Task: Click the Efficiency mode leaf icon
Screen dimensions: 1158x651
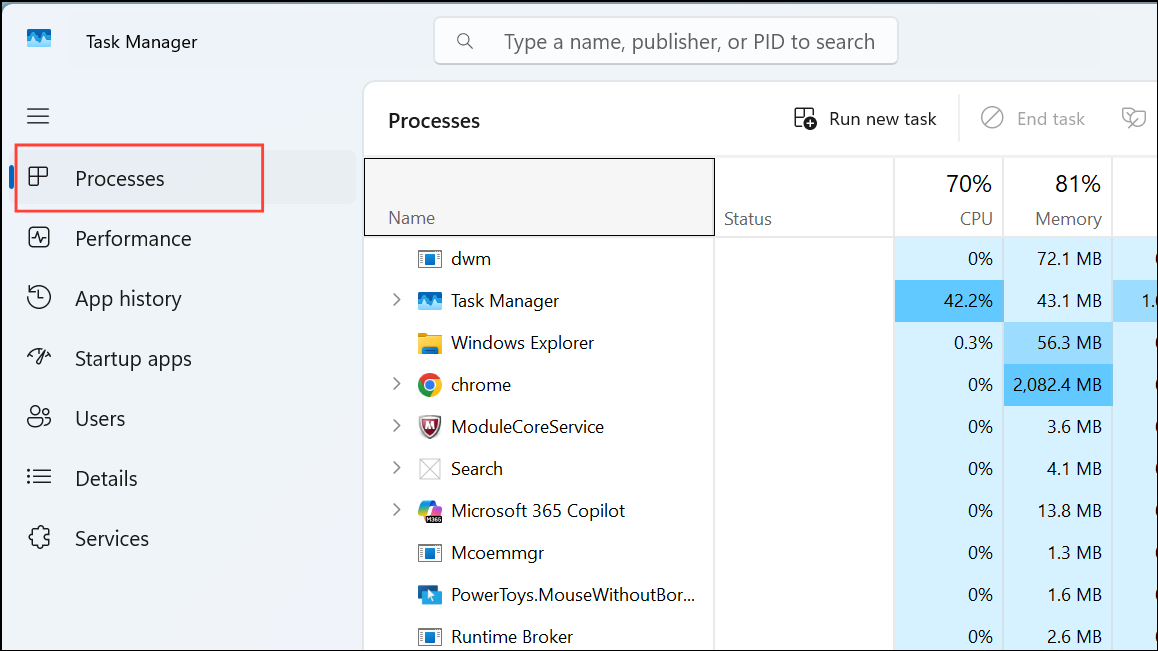Action: click(1134, 117)
